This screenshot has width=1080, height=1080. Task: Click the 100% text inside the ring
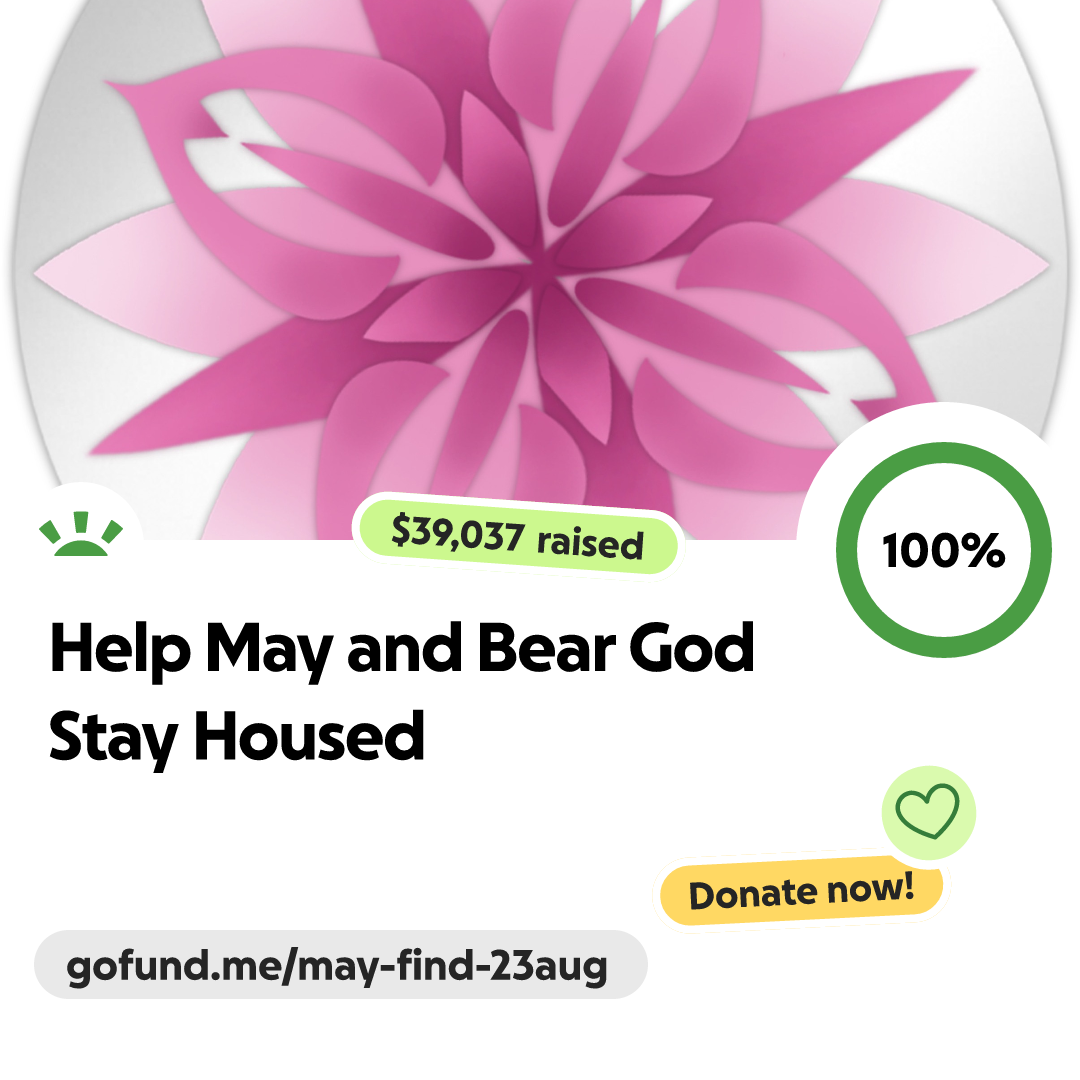point(944,550)
